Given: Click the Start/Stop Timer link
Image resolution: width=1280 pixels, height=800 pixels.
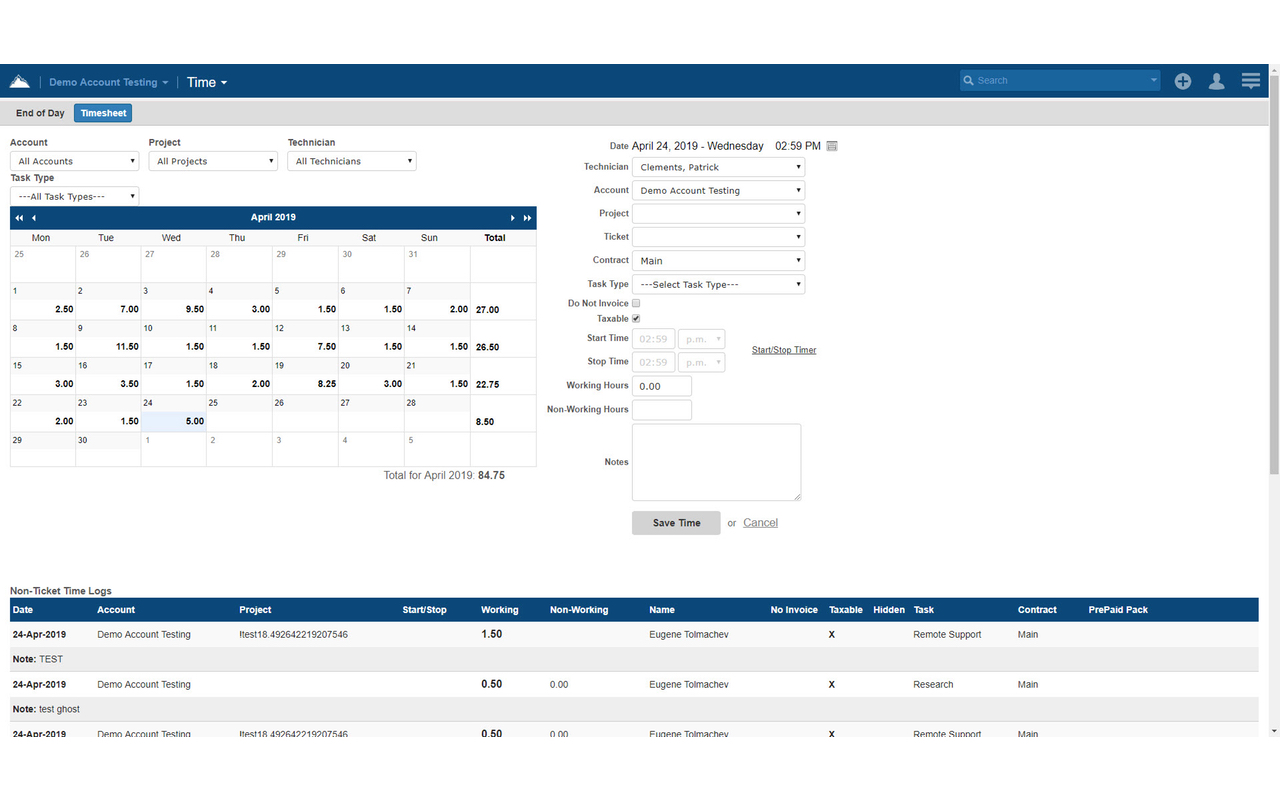Looking at the screenshot, I should (x=783, y=349).
